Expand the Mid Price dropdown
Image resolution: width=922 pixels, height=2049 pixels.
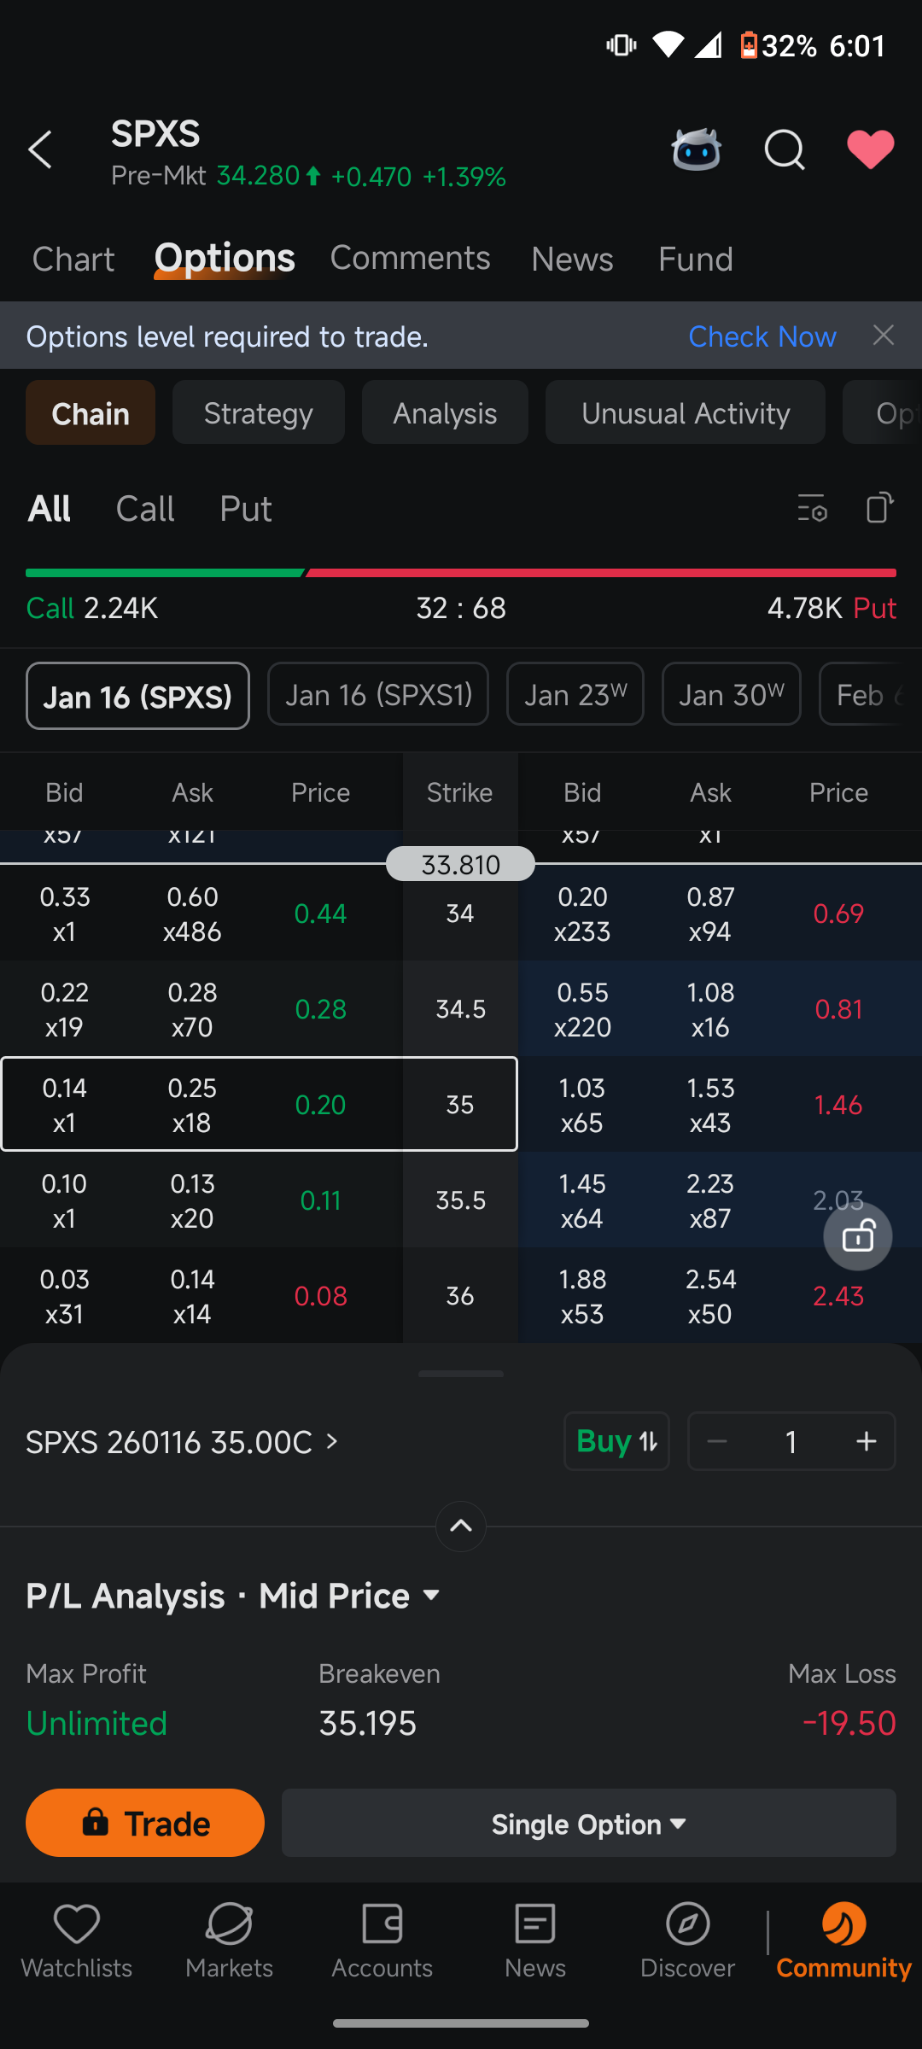(431, 1595)
